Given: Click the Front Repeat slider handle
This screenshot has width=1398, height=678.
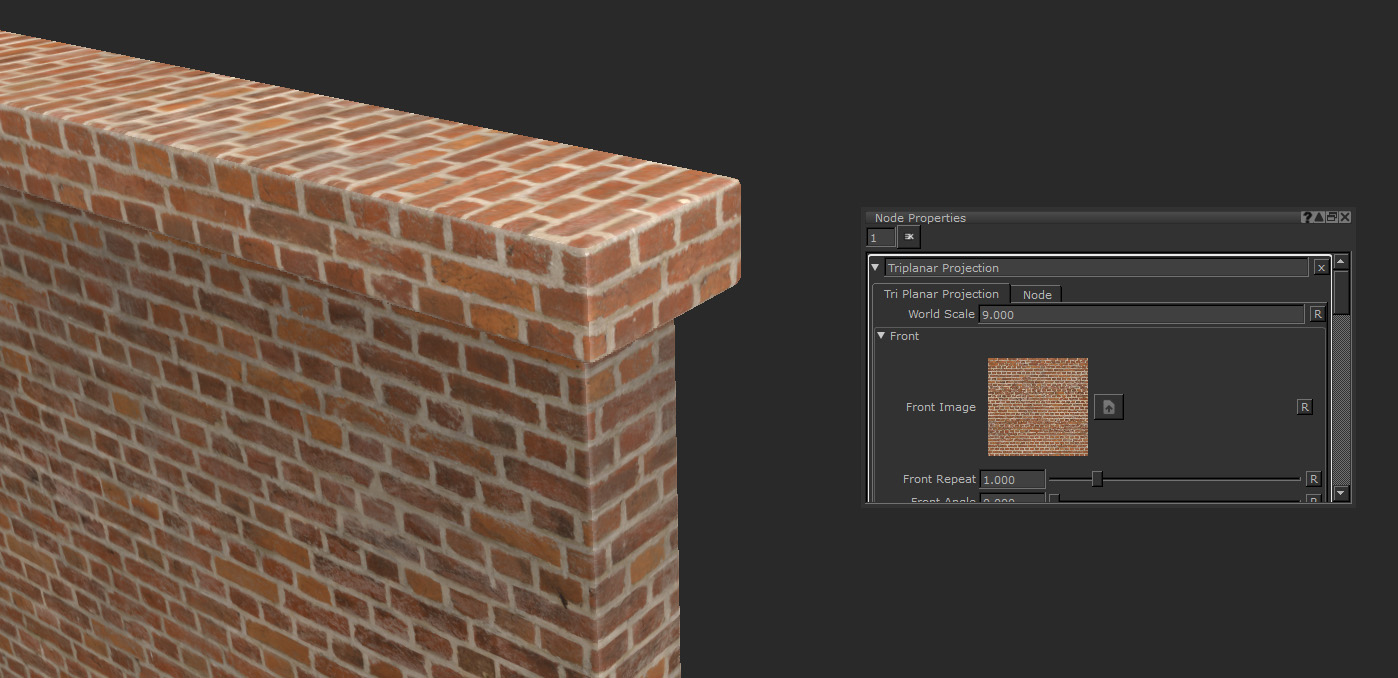Looking at the screenshot, I should coord(1097,479).
